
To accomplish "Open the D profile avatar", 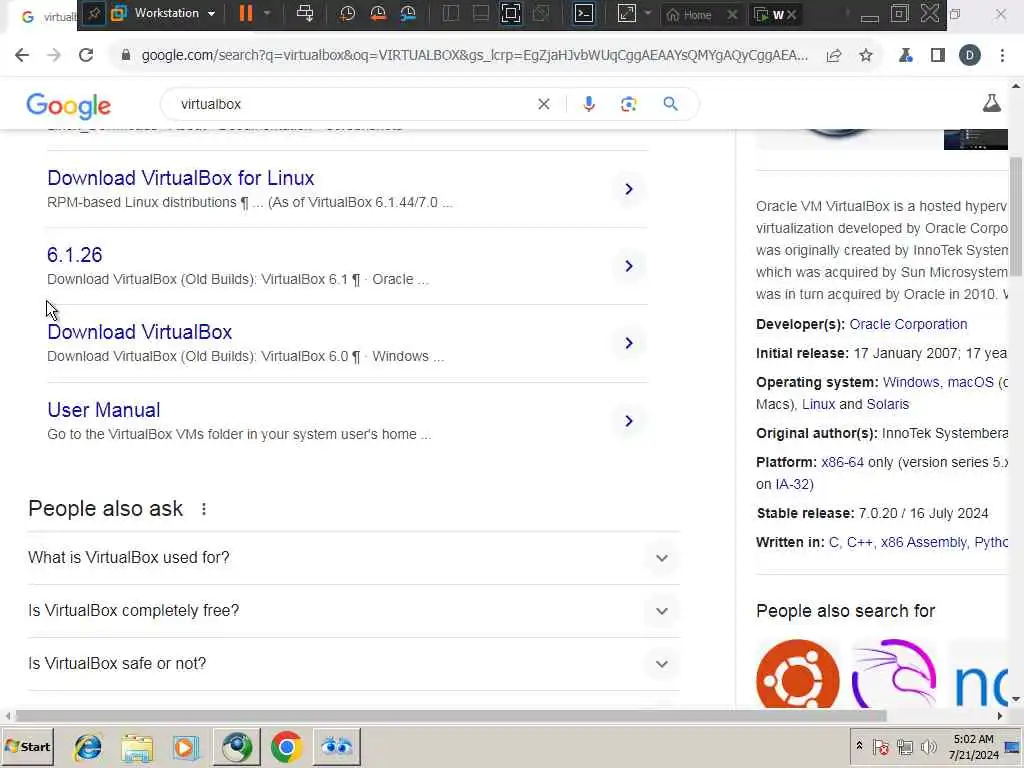I will [x=970, y=56].
